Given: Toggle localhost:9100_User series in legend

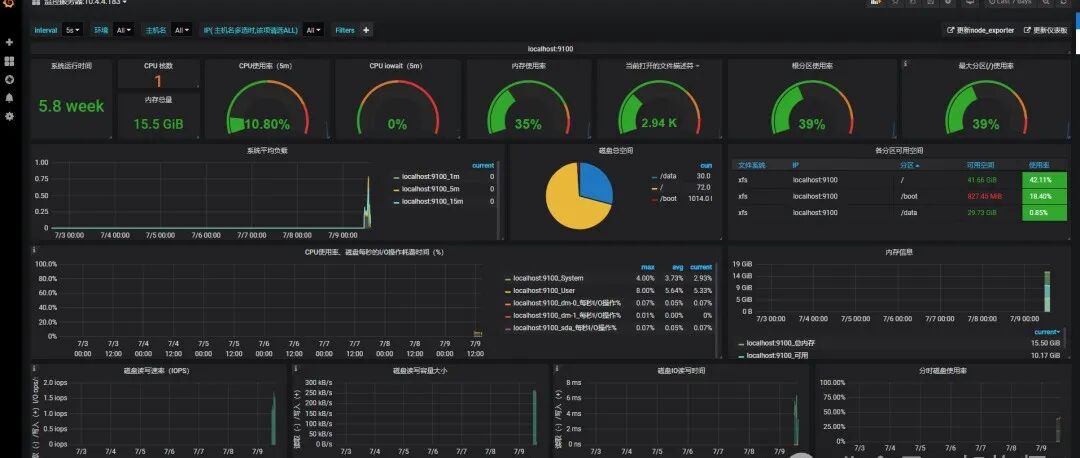Looking at the screenshot, I should coord(544,291).
